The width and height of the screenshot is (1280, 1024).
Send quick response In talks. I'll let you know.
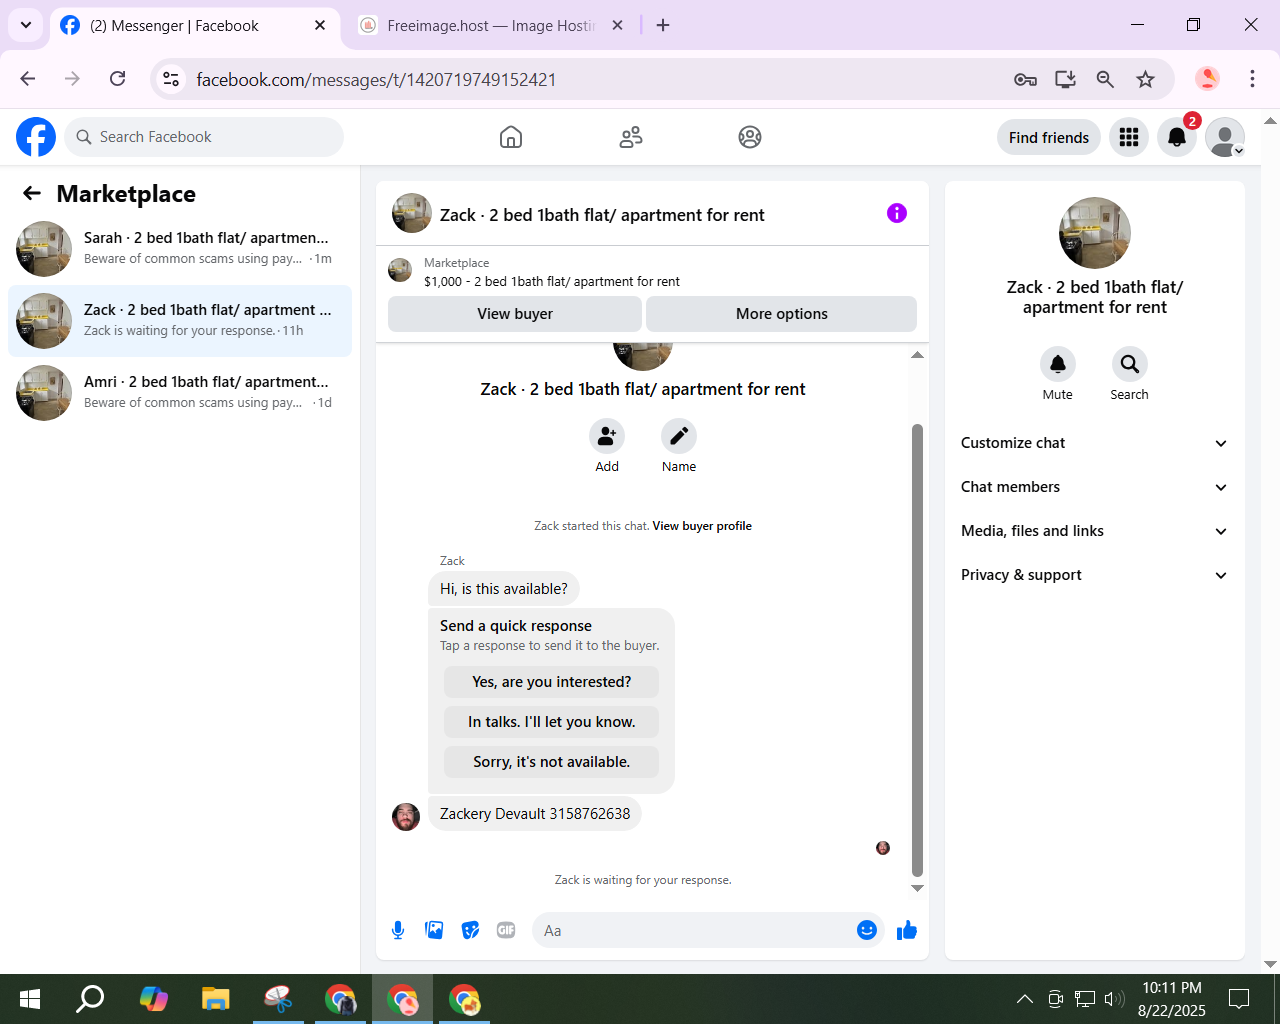click(x=552, y=722)
